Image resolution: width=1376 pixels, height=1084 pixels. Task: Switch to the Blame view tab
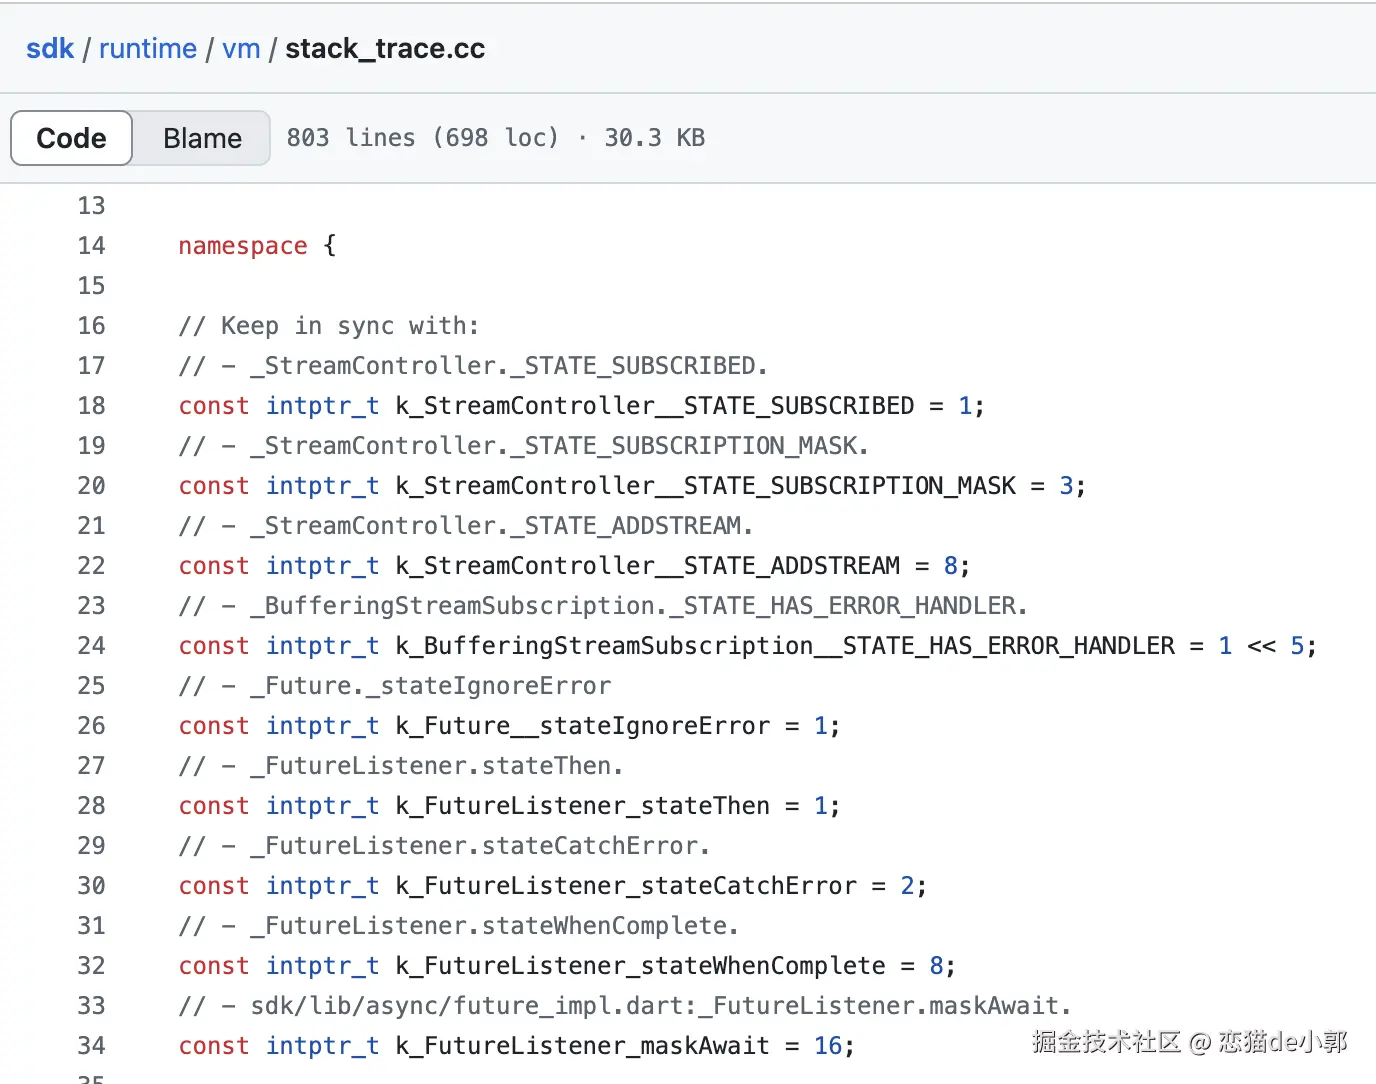pyautogui.click(x=202, y=138)
